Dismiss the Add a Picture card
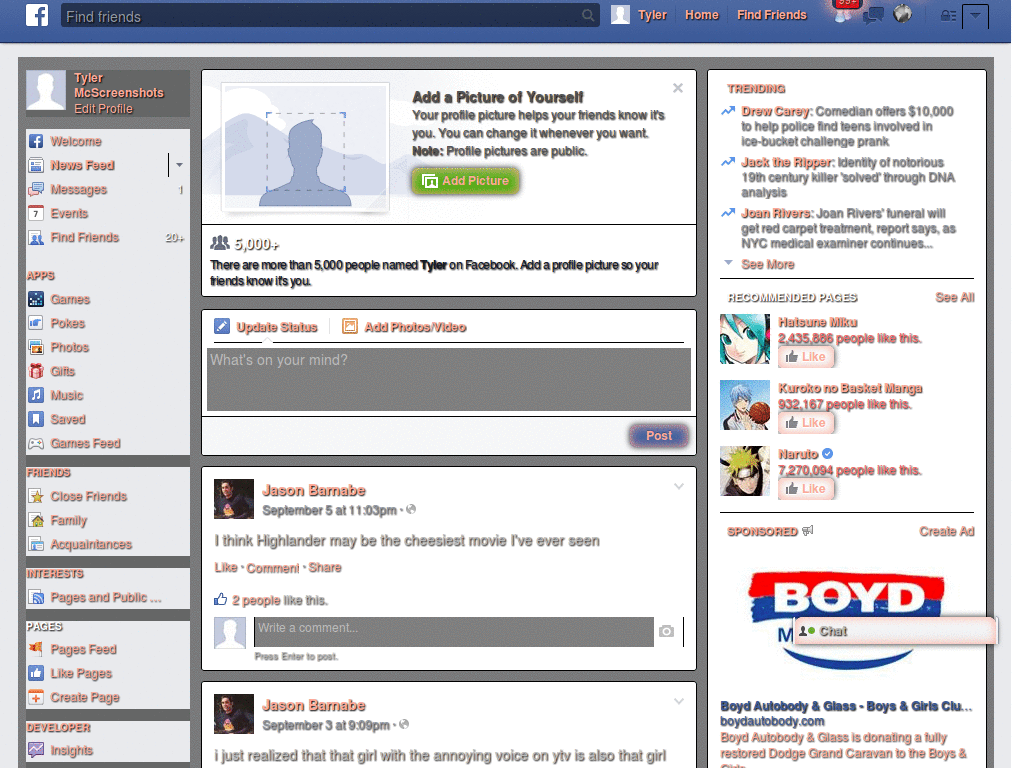This screenshot has width=1024, height=768. pos(678,88)
